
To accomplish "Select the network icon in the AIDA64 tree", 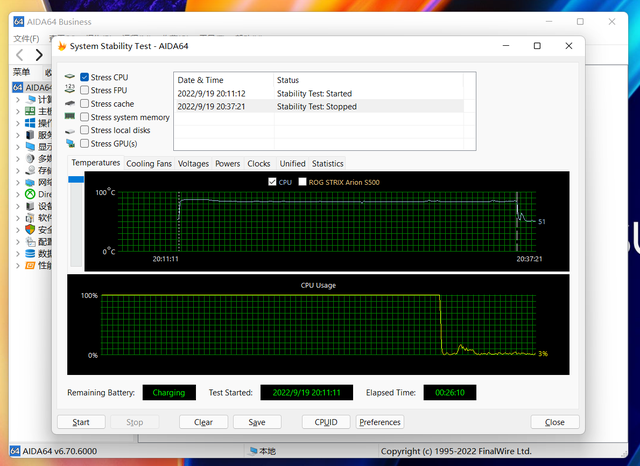I will 30,182.
